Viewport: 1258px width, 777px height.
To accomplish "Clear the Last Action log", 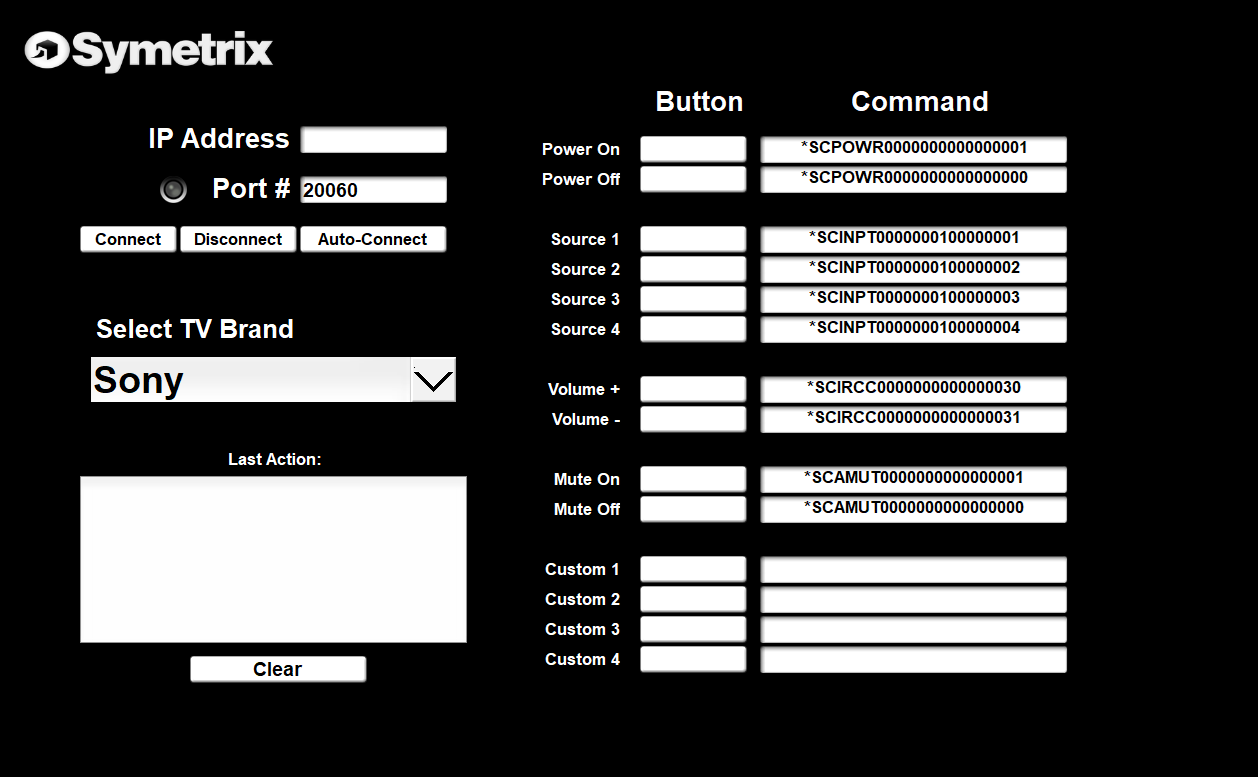I will 278,670.
